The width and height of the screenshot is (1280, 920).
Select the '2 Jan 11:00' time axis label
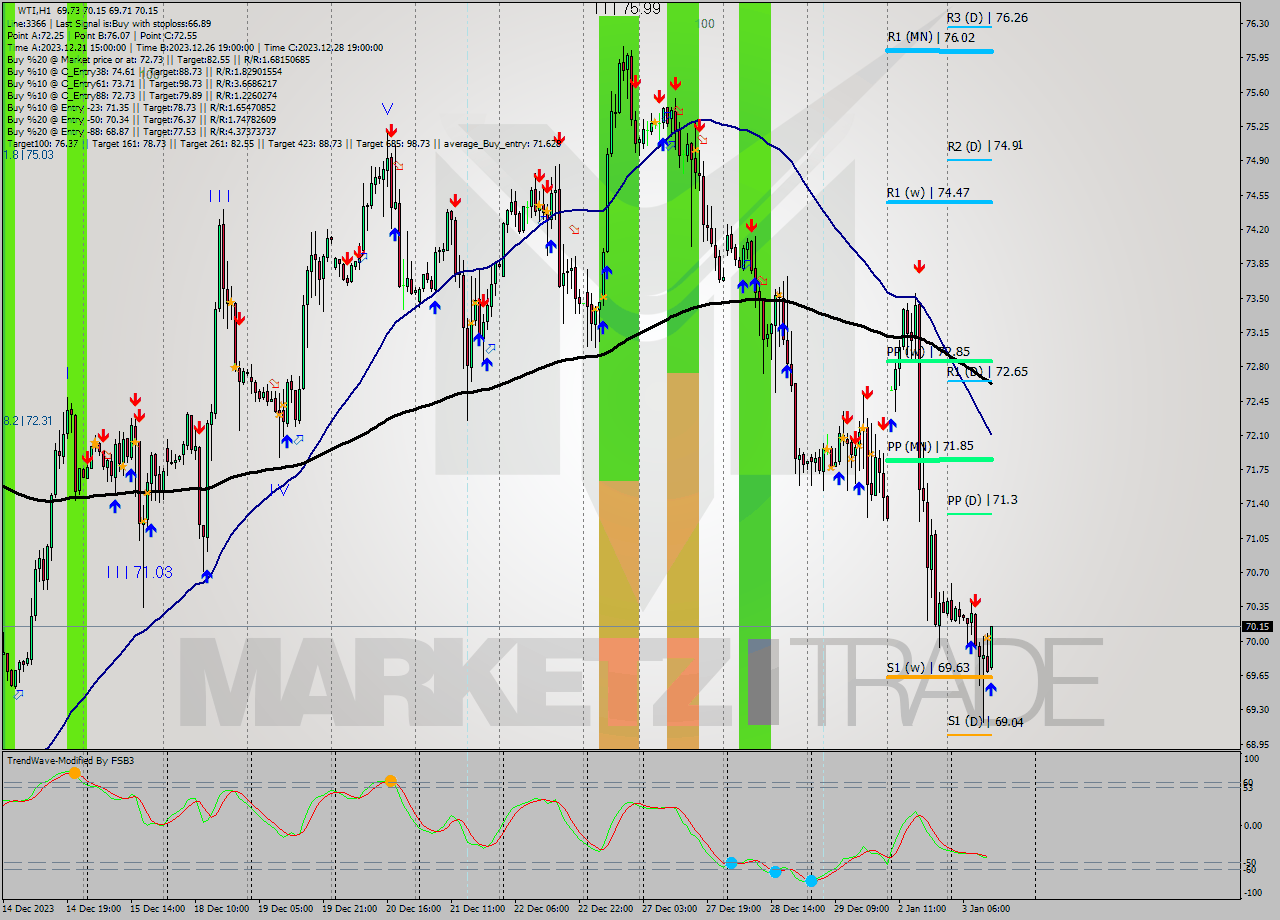coord(922,910)
